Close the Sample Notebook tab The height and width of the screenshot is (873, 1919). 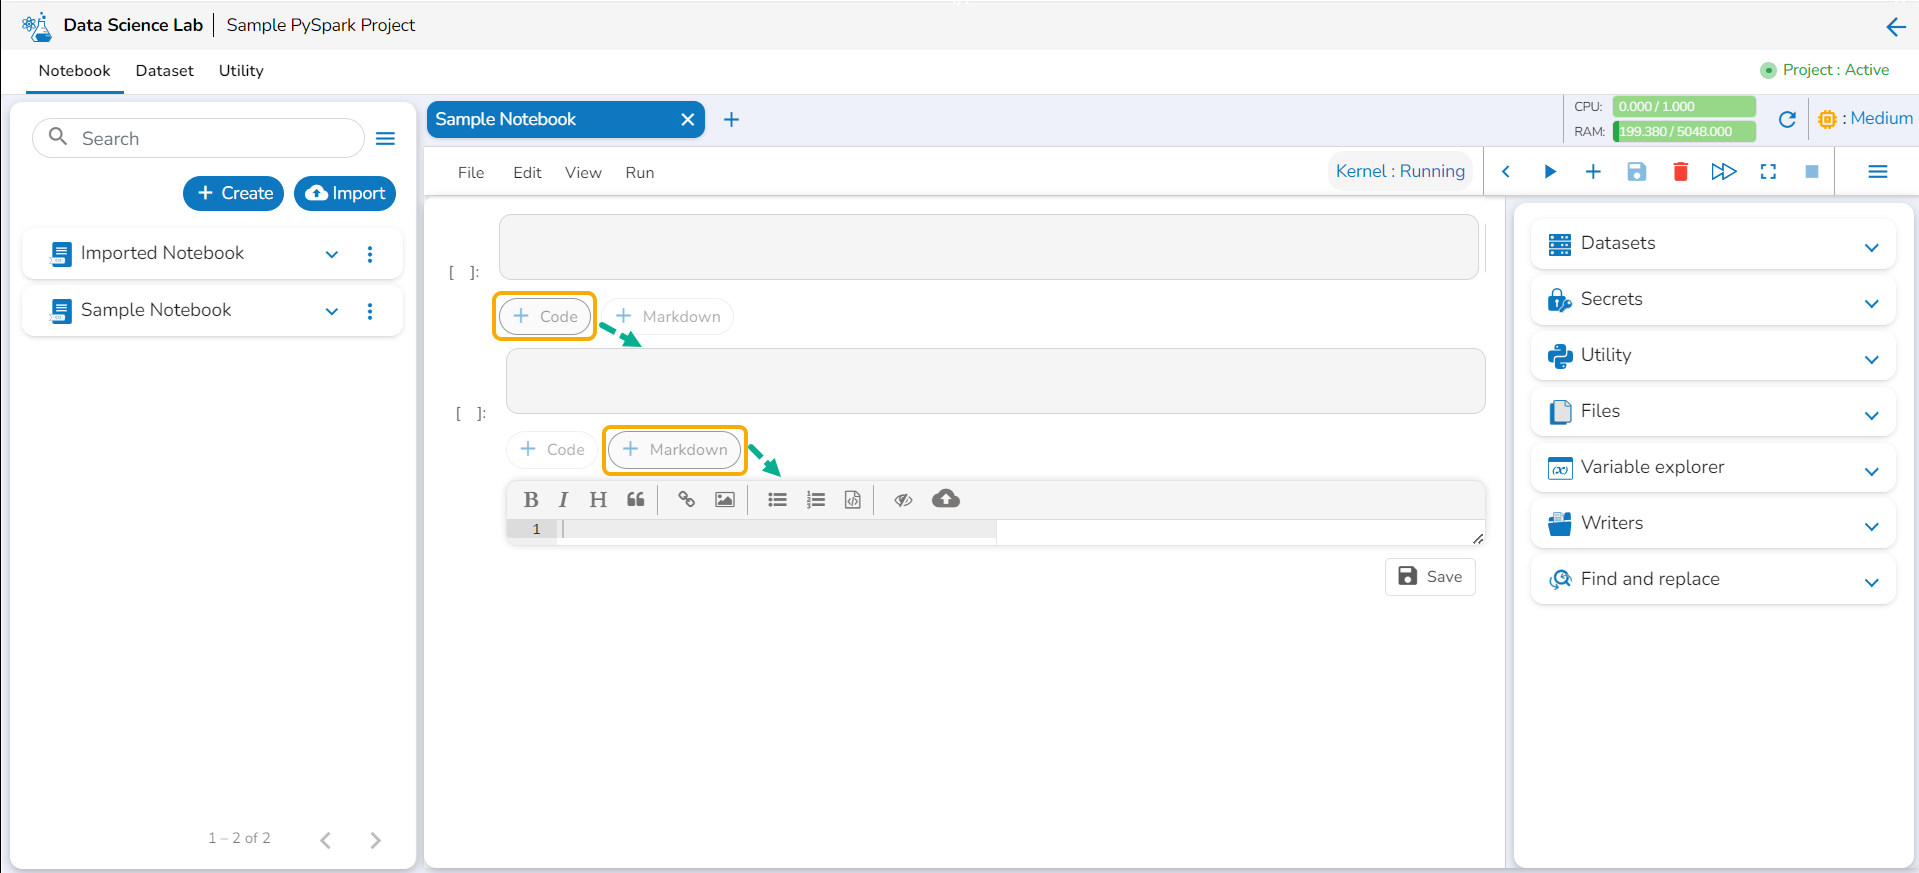click(x=687, y=120)
